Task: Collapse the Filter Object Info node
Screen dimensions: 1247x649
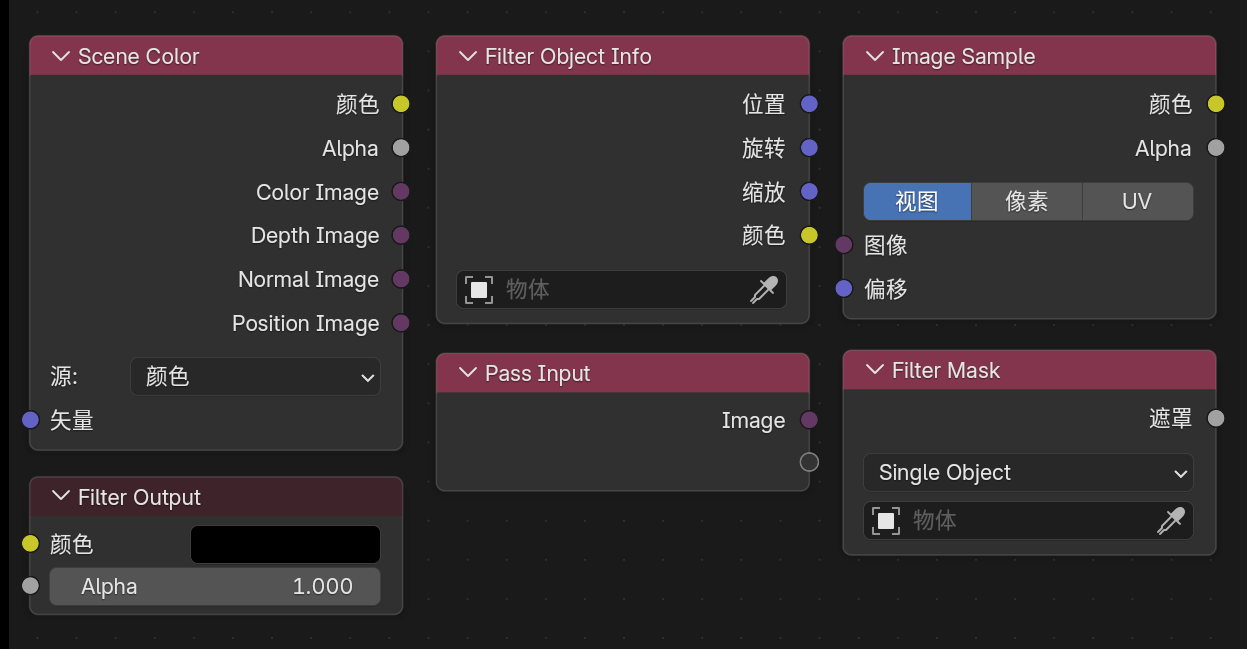Action: (468, 56)
